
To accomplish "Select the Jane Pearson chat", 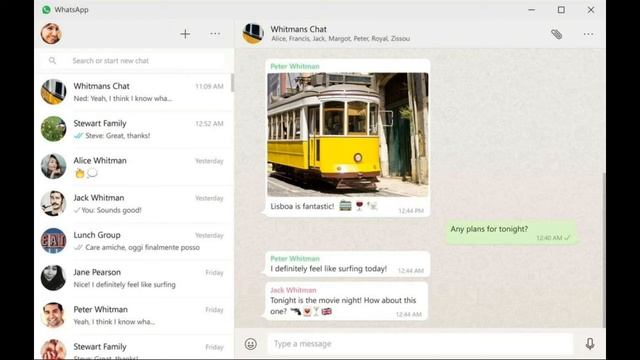I will coord(133,278).
